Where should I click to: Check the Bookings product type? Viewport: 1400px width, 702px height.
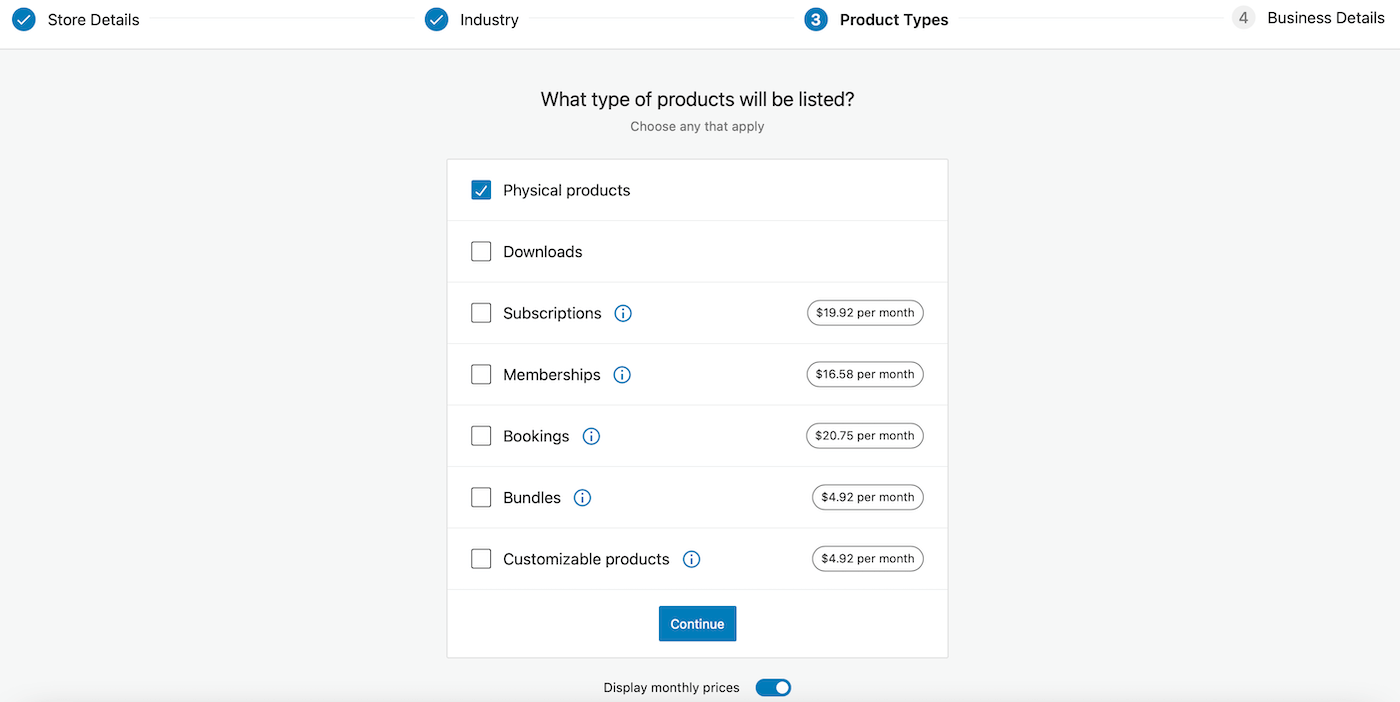[481, 436]
